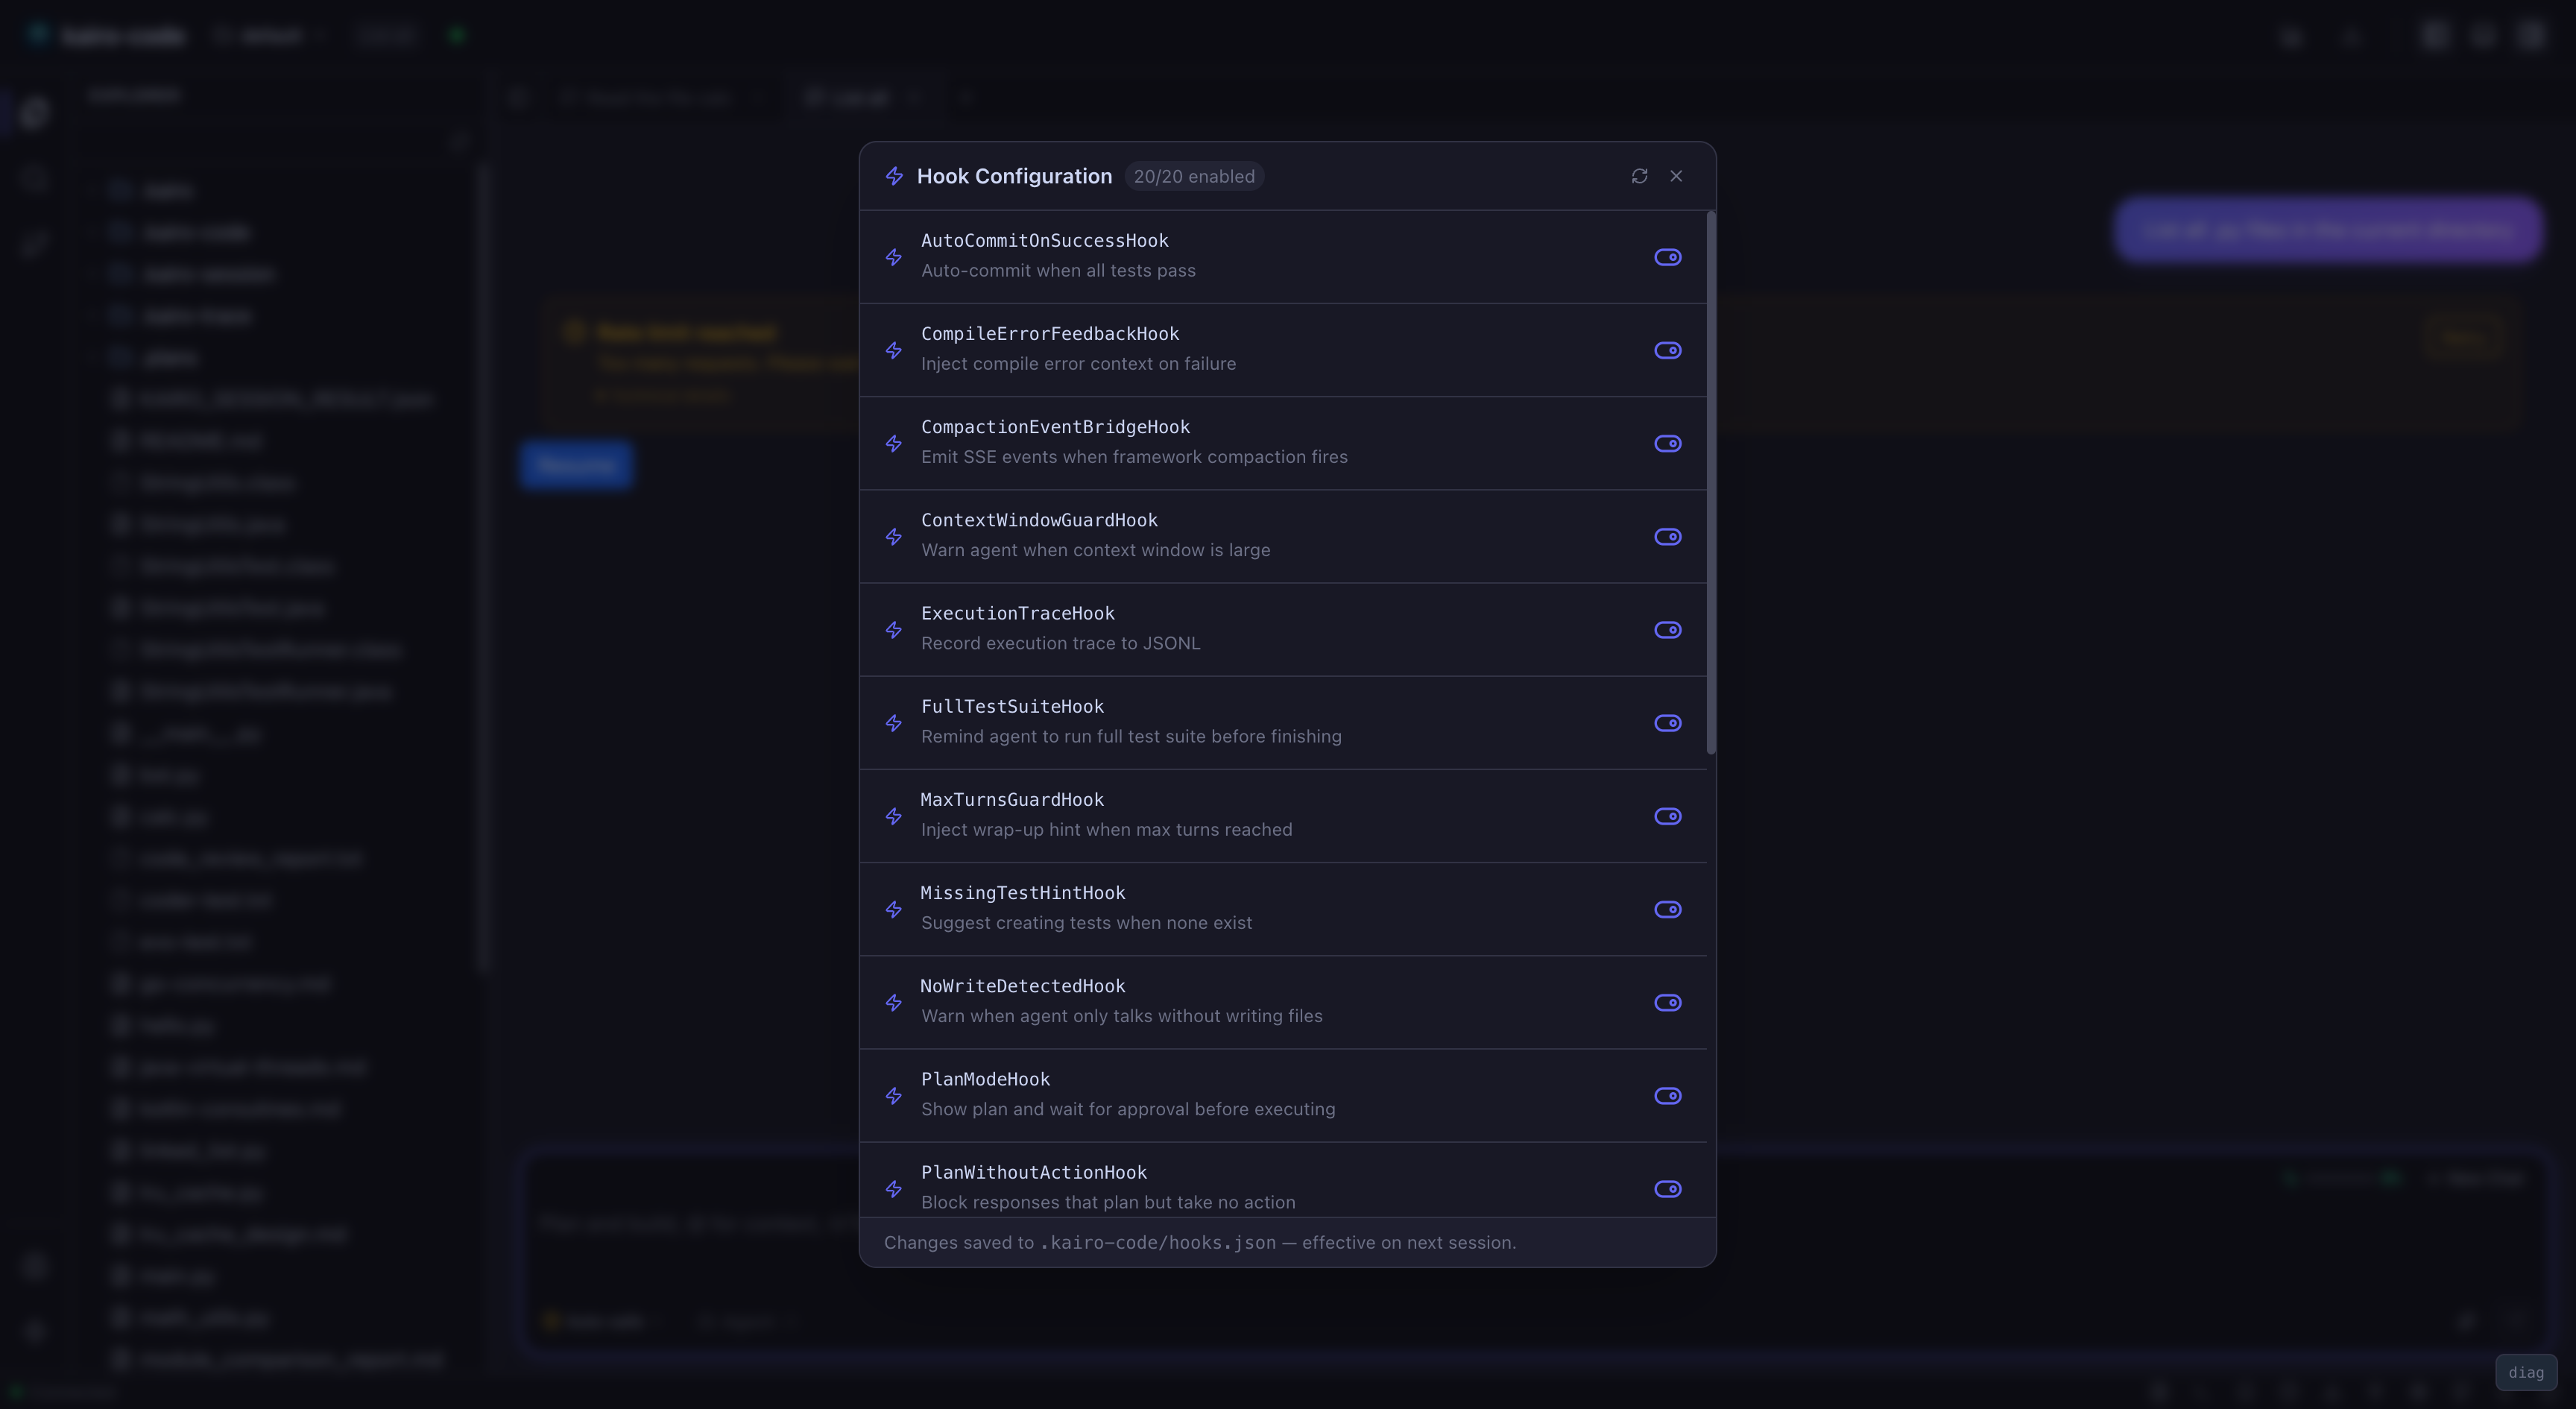The width and height of the screenshot is (2576, 1409).
Task: Click lightning icon of PlanModeHook row
Action: click(894, 1096)
